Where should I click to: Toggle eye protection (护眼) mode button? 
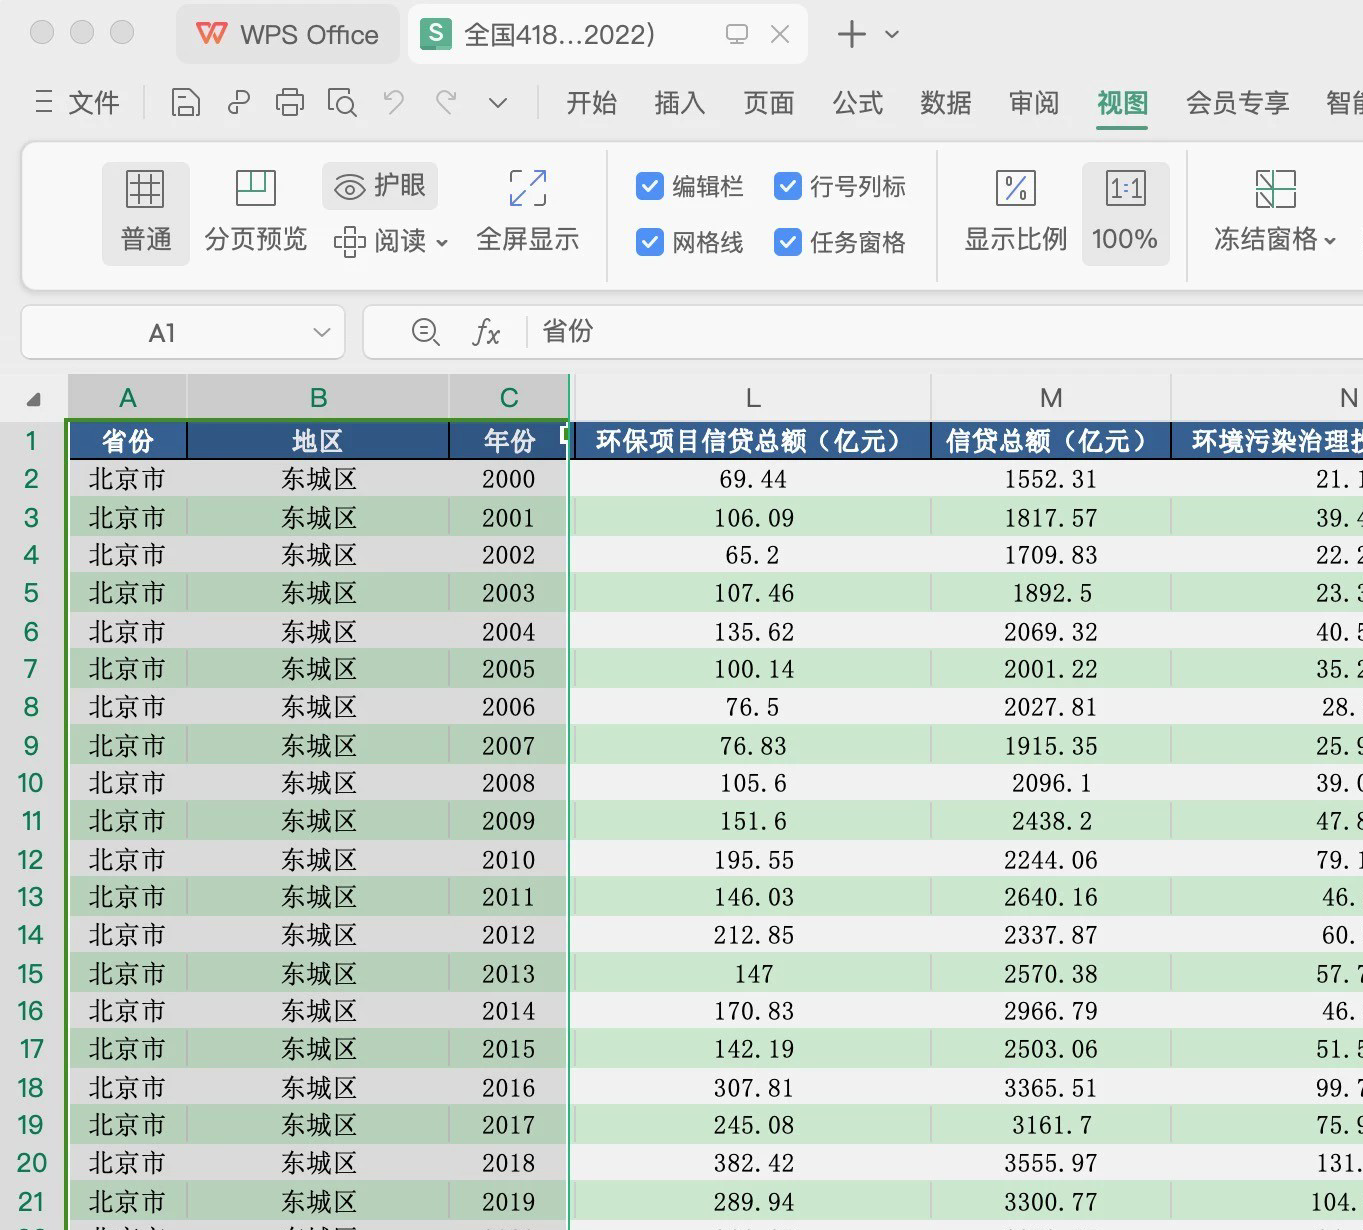coord(380,187)
